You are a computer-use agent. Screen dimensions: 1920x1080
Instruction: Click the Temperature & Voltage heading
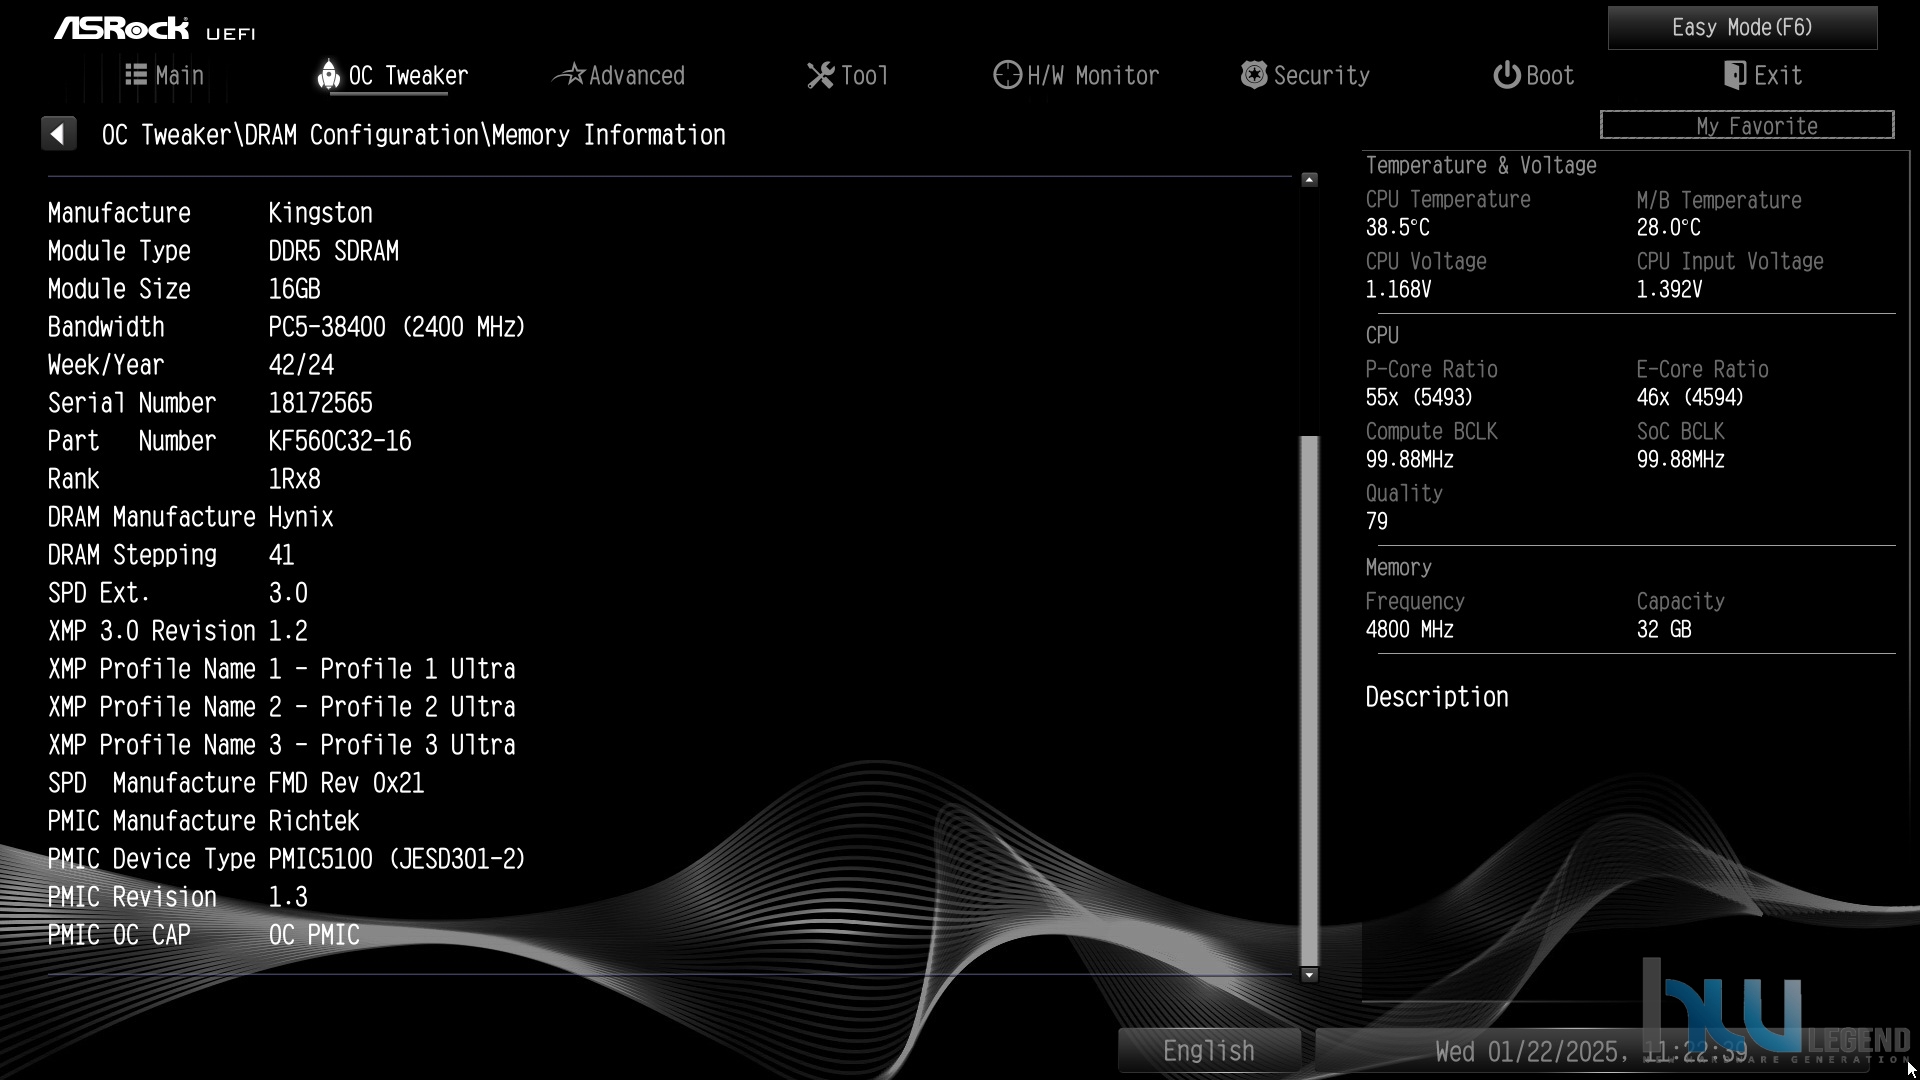1481,165
